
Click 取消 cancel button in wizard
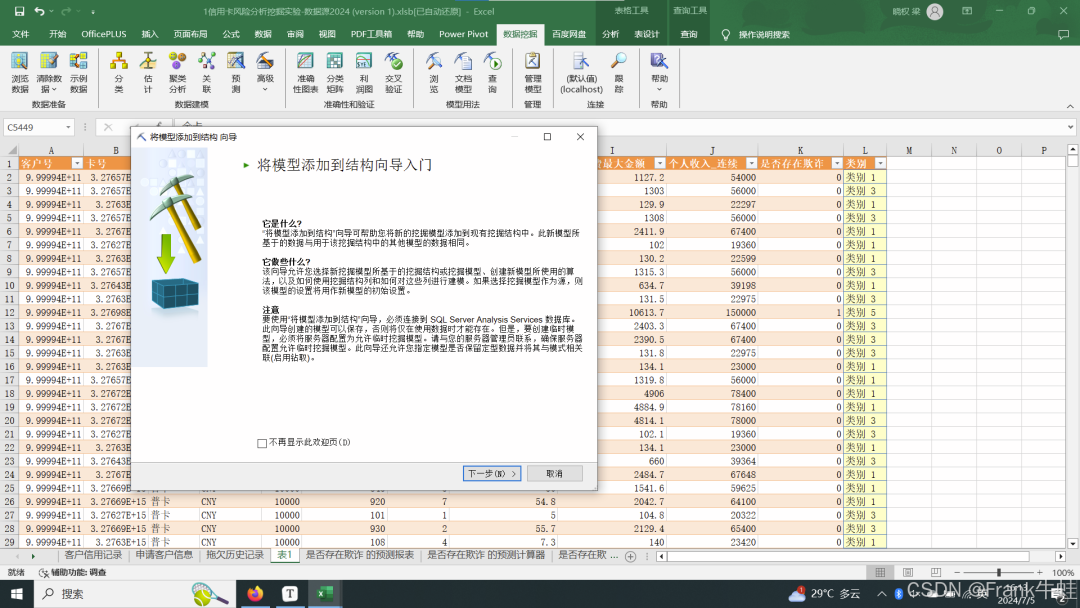(554, 474)
